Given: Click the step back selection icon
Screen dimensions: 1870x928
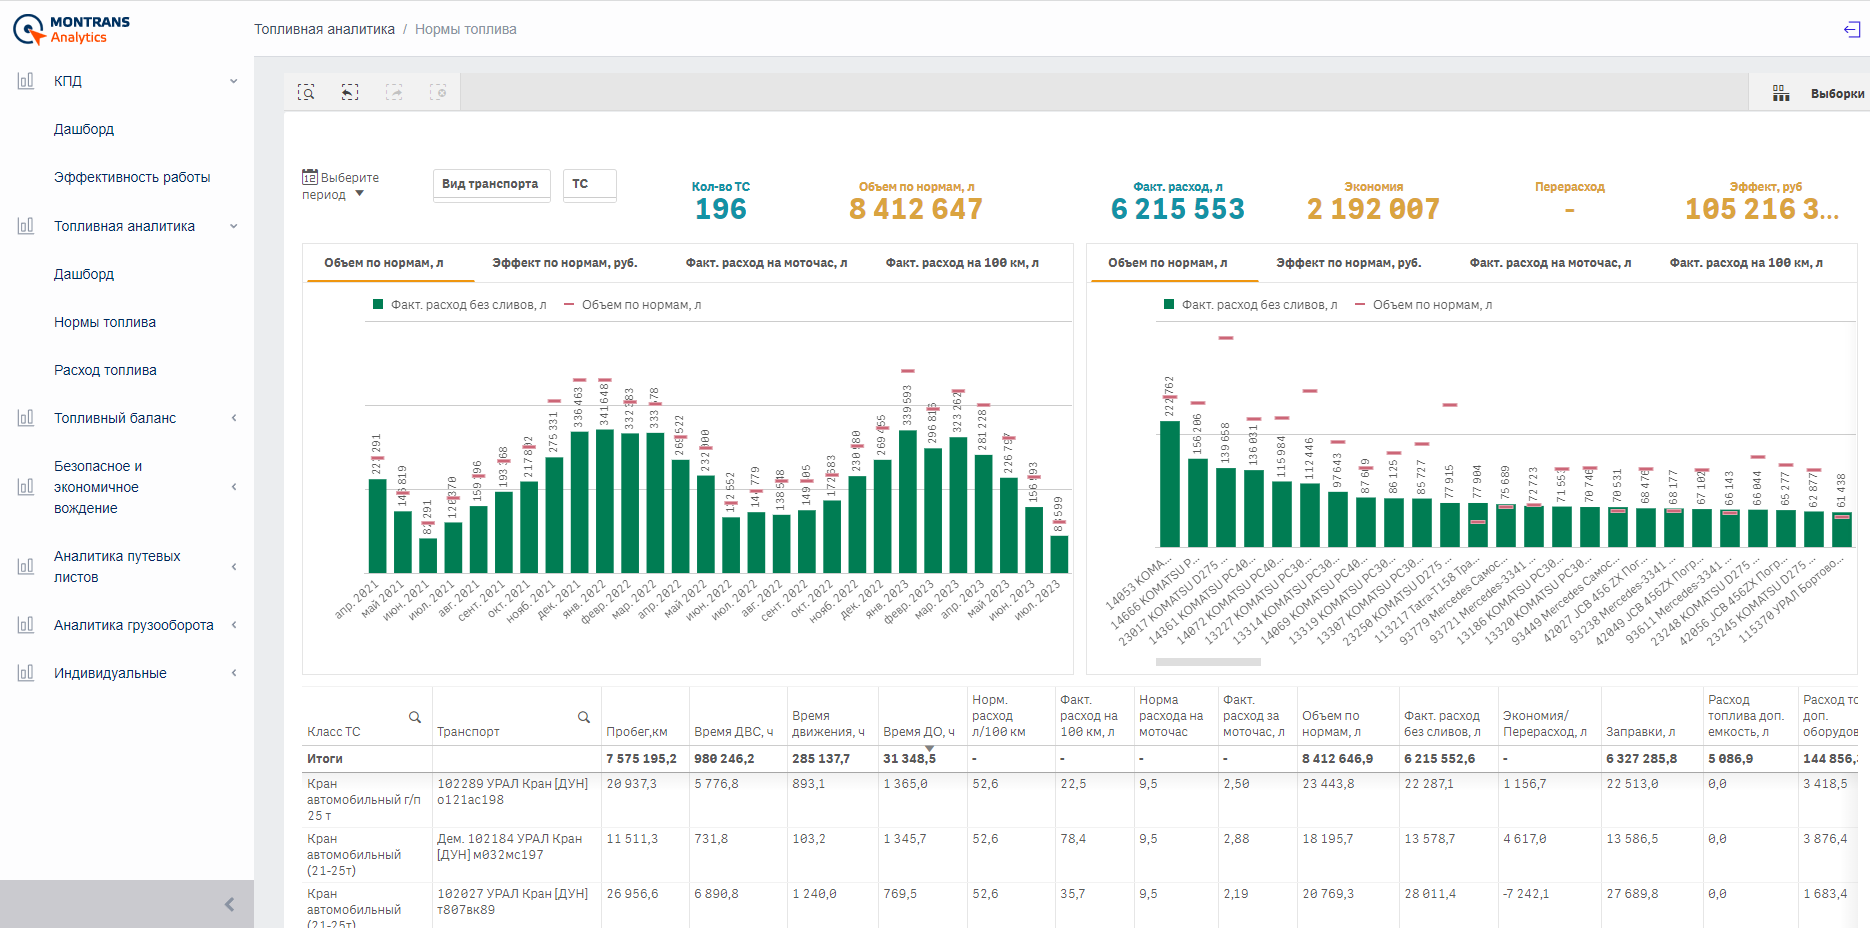Looking at the screenshot, I should 350,92.
